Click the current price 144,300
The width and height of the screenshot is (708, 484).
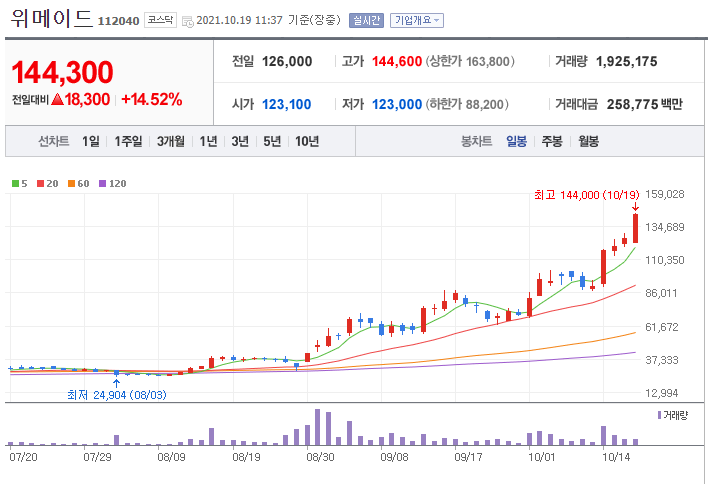coord(62,72)
